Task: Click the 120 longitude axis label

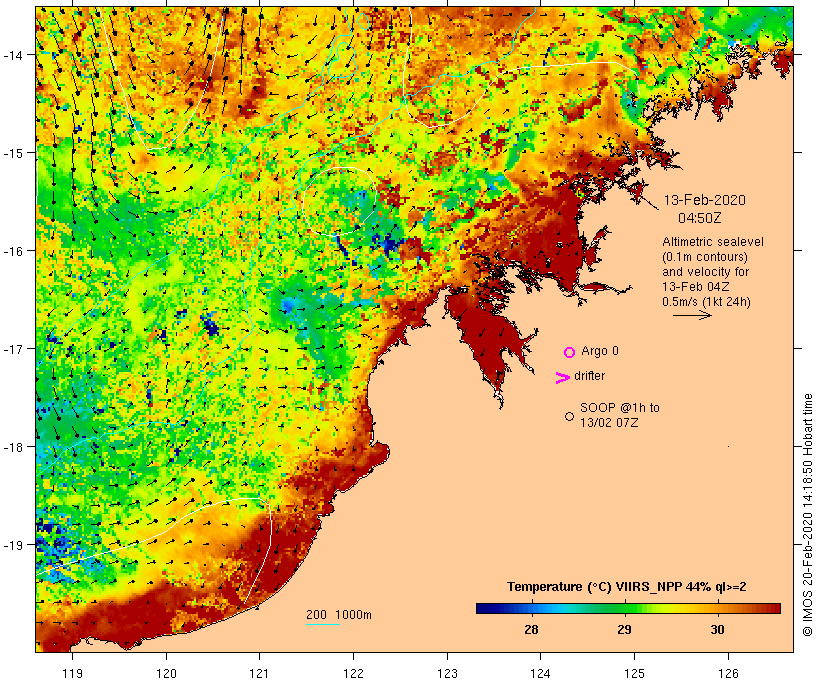Action: click(x=166, y=673)
